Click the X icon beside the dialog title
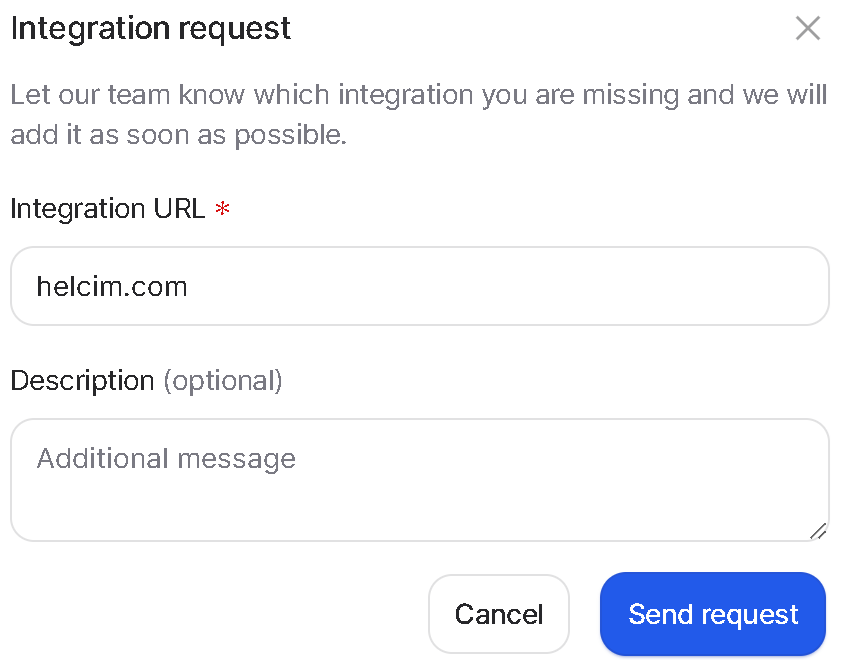The width and height of the screenshot is (844, 672). click(807, 28)
